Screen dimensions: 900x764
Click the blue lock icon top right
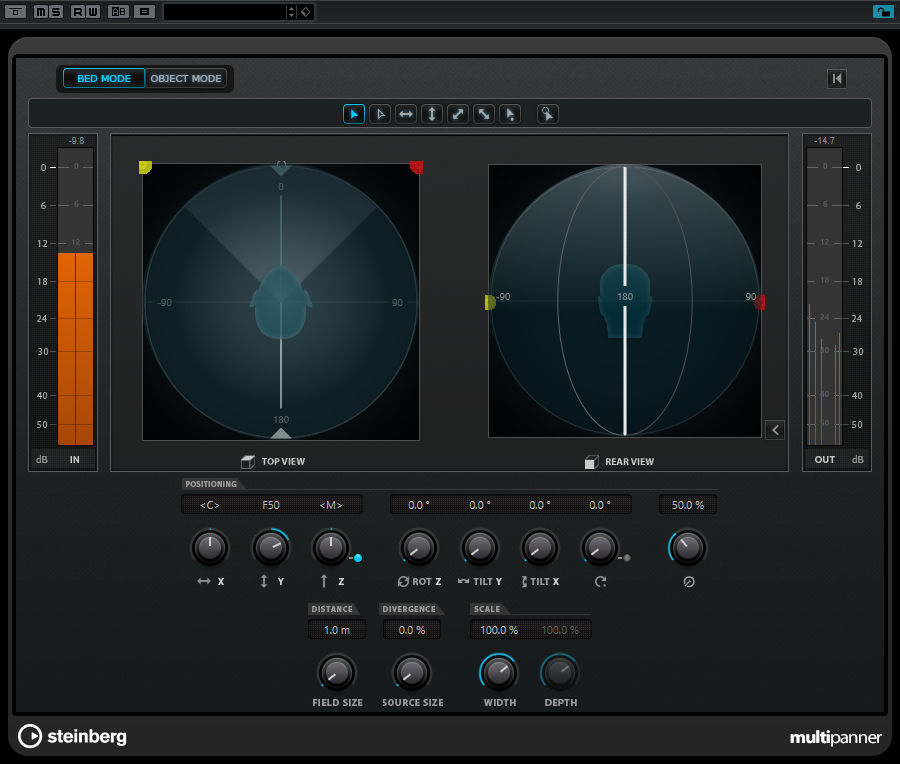[x=882, y=11]
